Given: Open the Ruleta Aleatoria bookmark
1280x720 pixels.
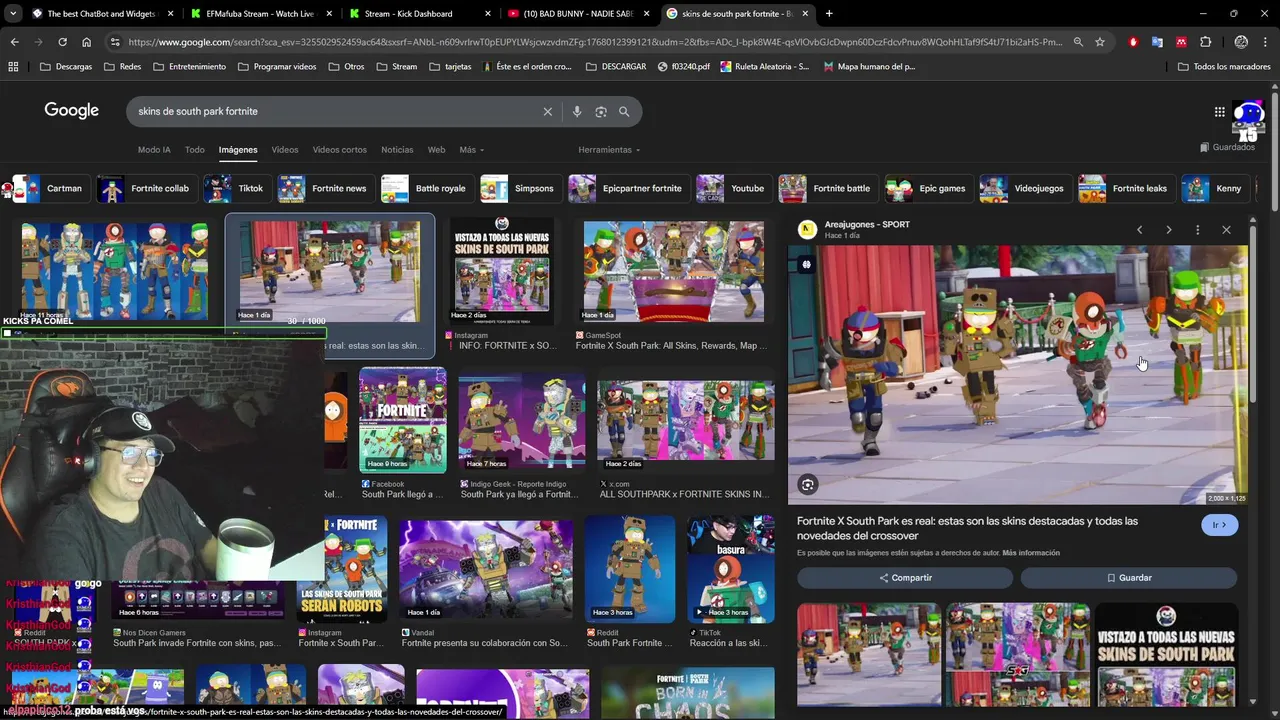Looking at the screenshot, I should click(763, 67).
